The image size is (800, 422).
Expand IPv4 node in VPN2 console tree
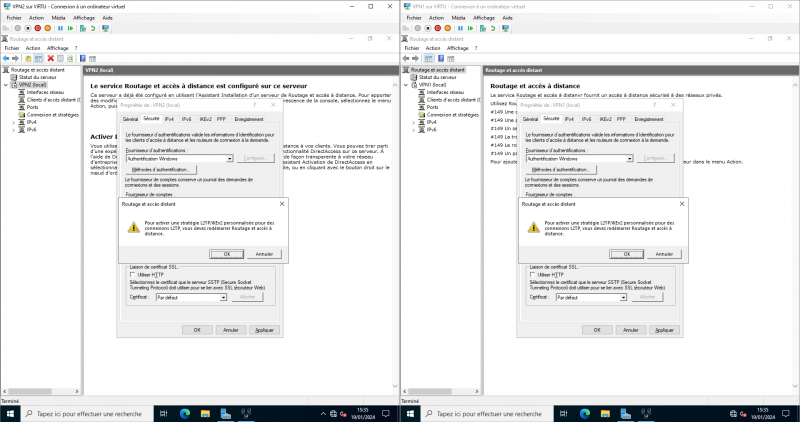(14, 122)
